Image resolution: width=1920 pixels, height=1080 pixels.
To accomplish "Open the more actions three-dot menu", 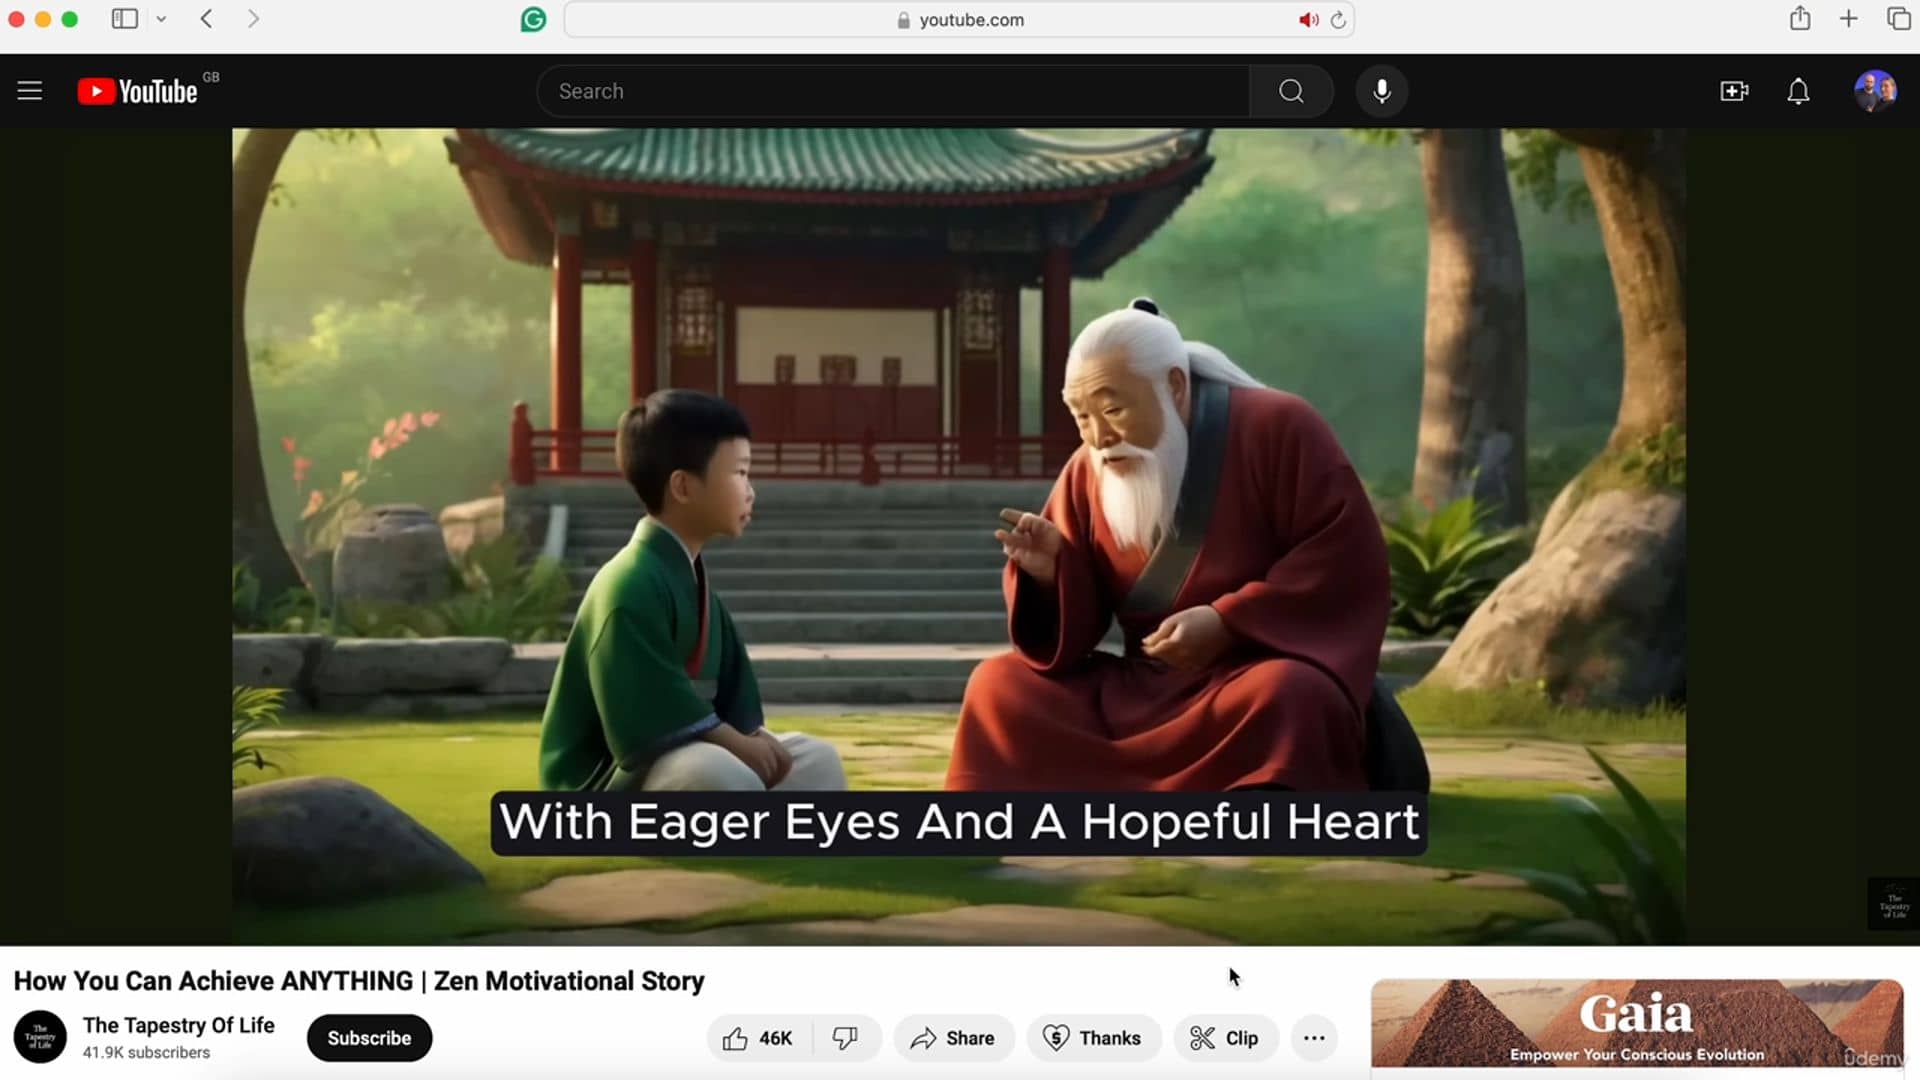I will (1314, 1038).
